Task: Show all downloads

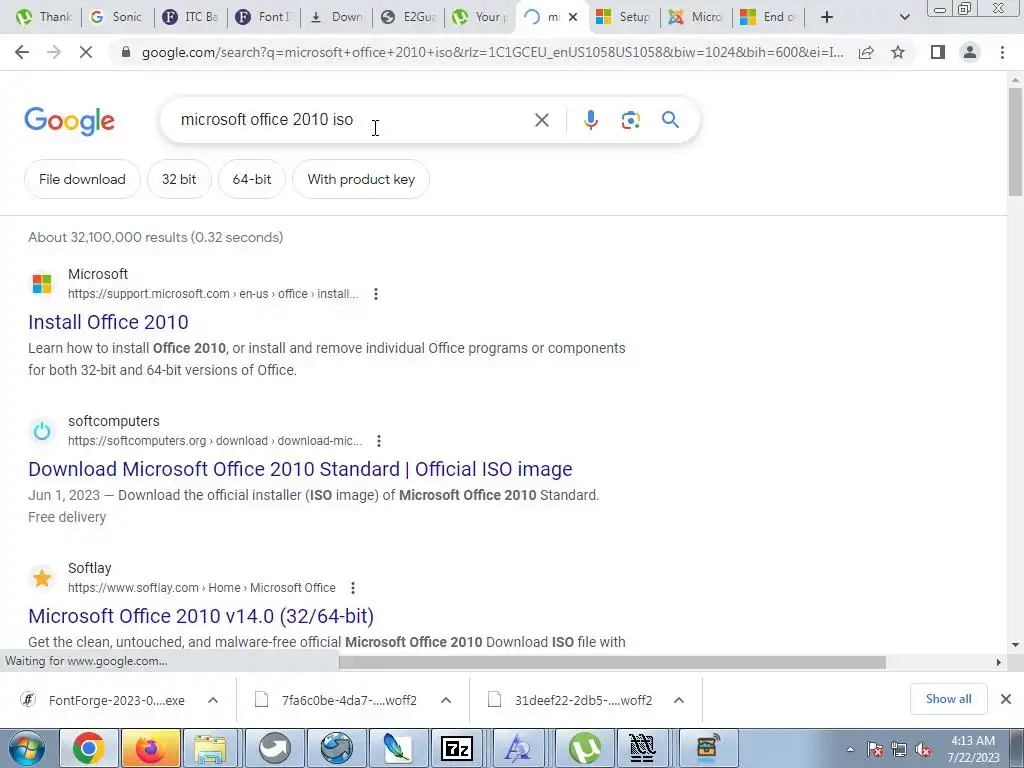Action: coord(948,699)
